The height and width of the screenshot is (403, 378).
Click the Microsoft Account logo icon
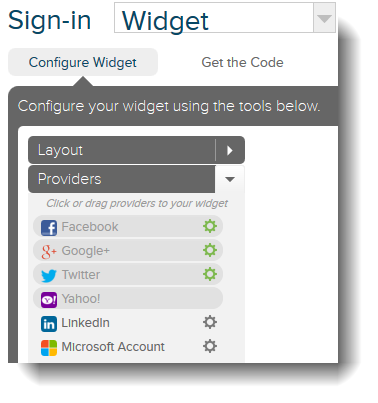click(x=49, y=348)
